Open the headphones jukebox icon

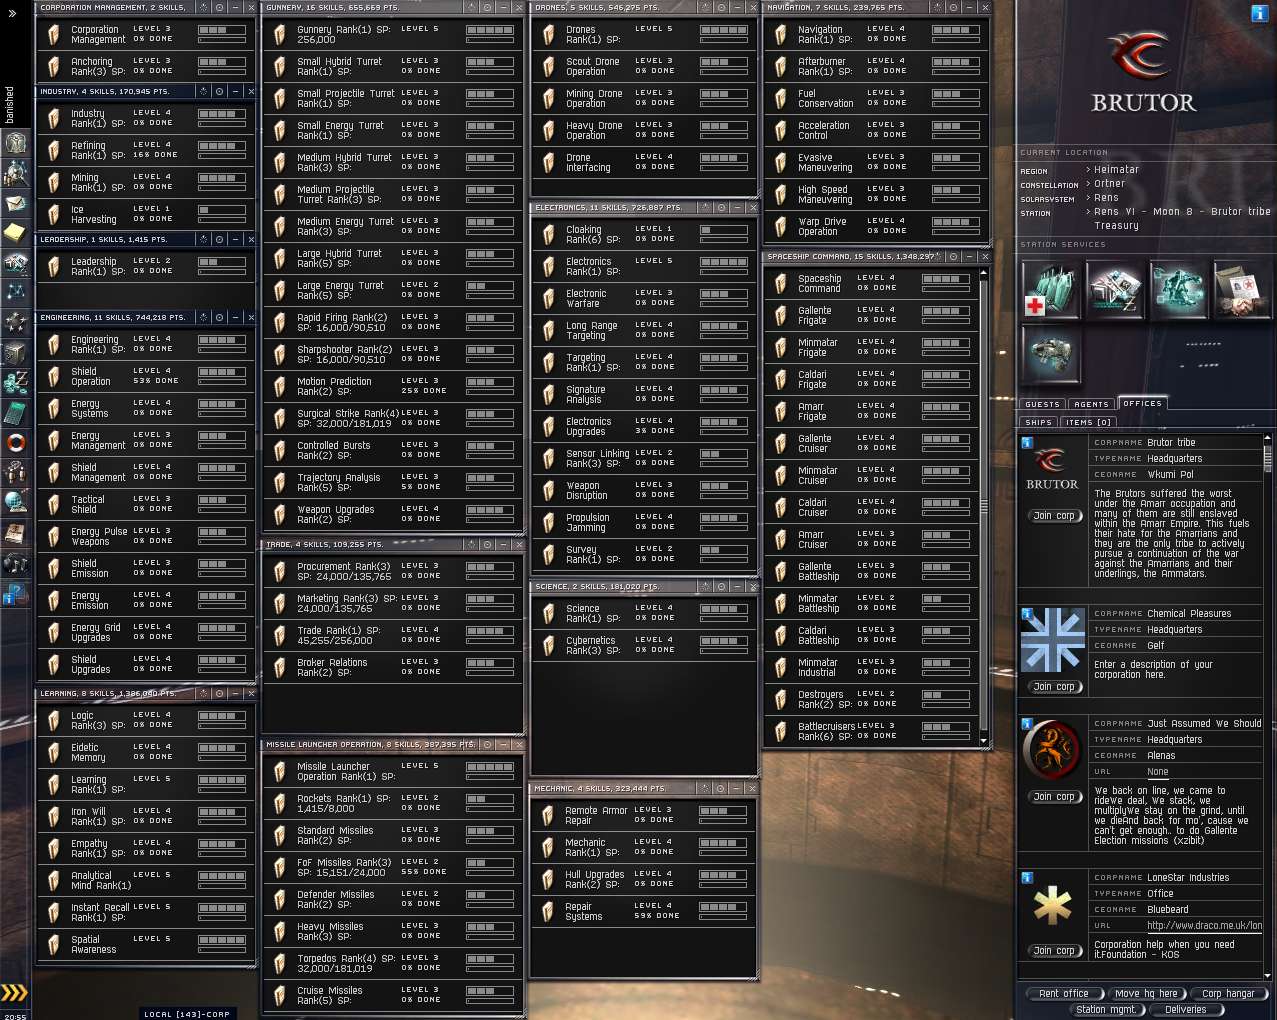[16, 563]
